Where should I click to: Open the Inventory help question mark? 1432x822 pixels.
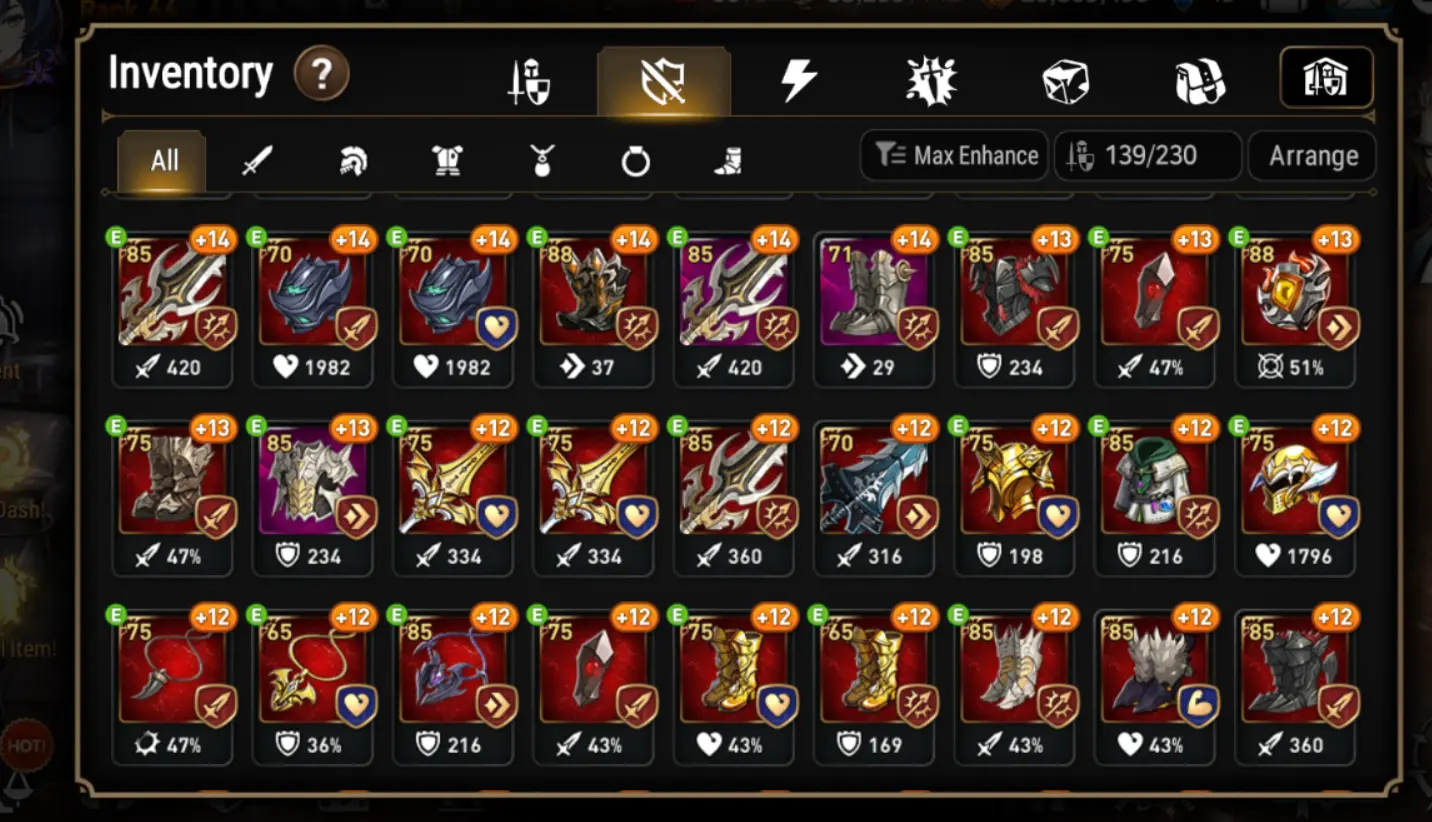[321, 74]
